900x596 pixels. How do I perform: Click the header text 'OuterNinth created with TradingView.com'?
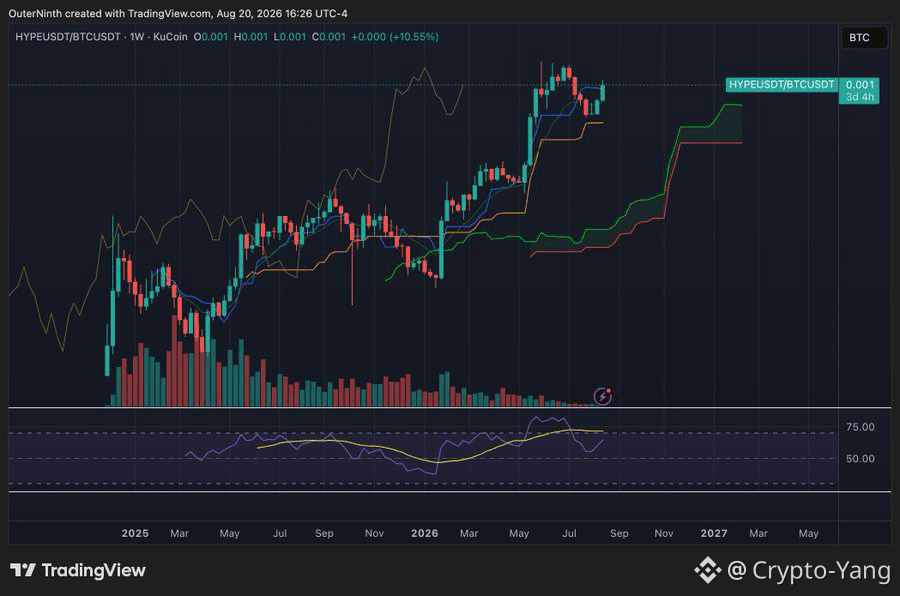(109, 13)
